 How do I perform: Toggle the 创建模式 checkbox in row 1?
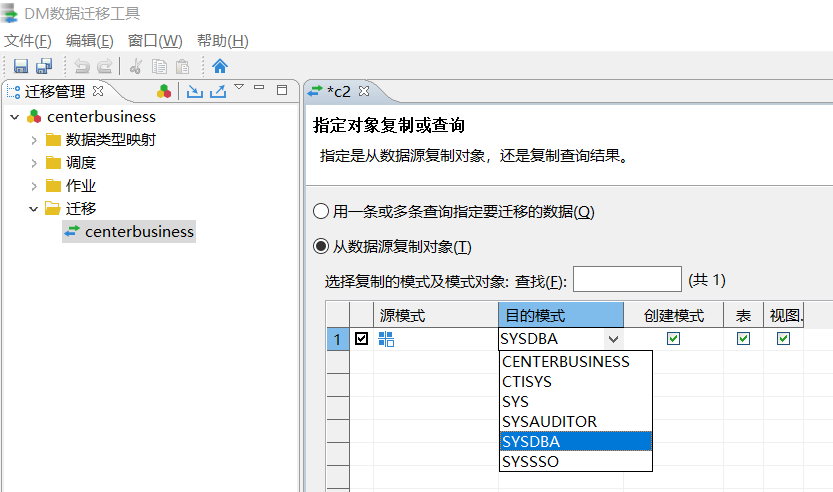point(674,338)
